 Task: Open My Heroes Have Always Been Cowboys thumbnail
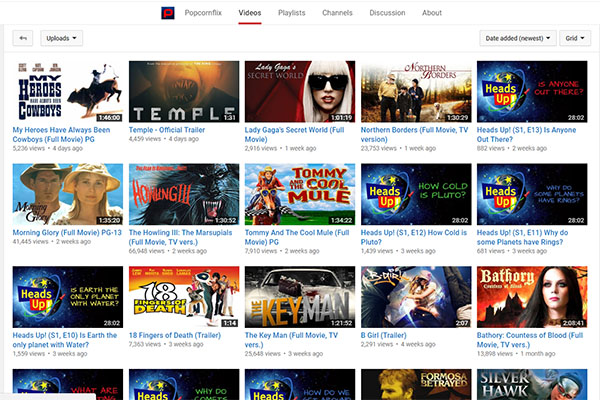click(68, 91)
